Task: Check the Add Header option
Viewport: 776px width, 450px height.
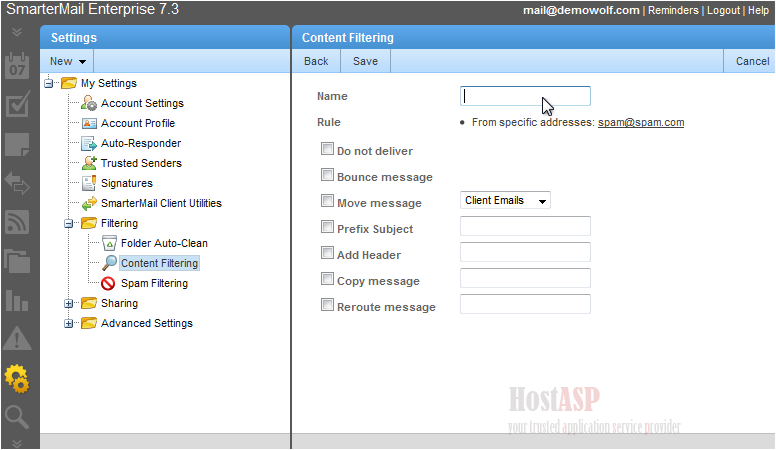Action: [327, 252]
